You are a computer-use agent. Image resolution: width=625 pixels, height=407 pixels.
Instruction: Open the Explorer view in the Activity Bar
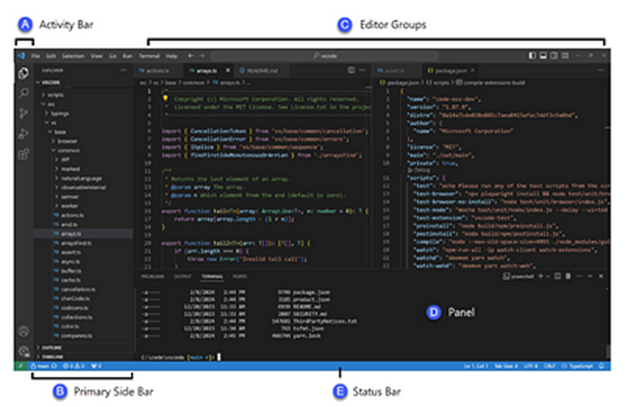click(24, 73)
